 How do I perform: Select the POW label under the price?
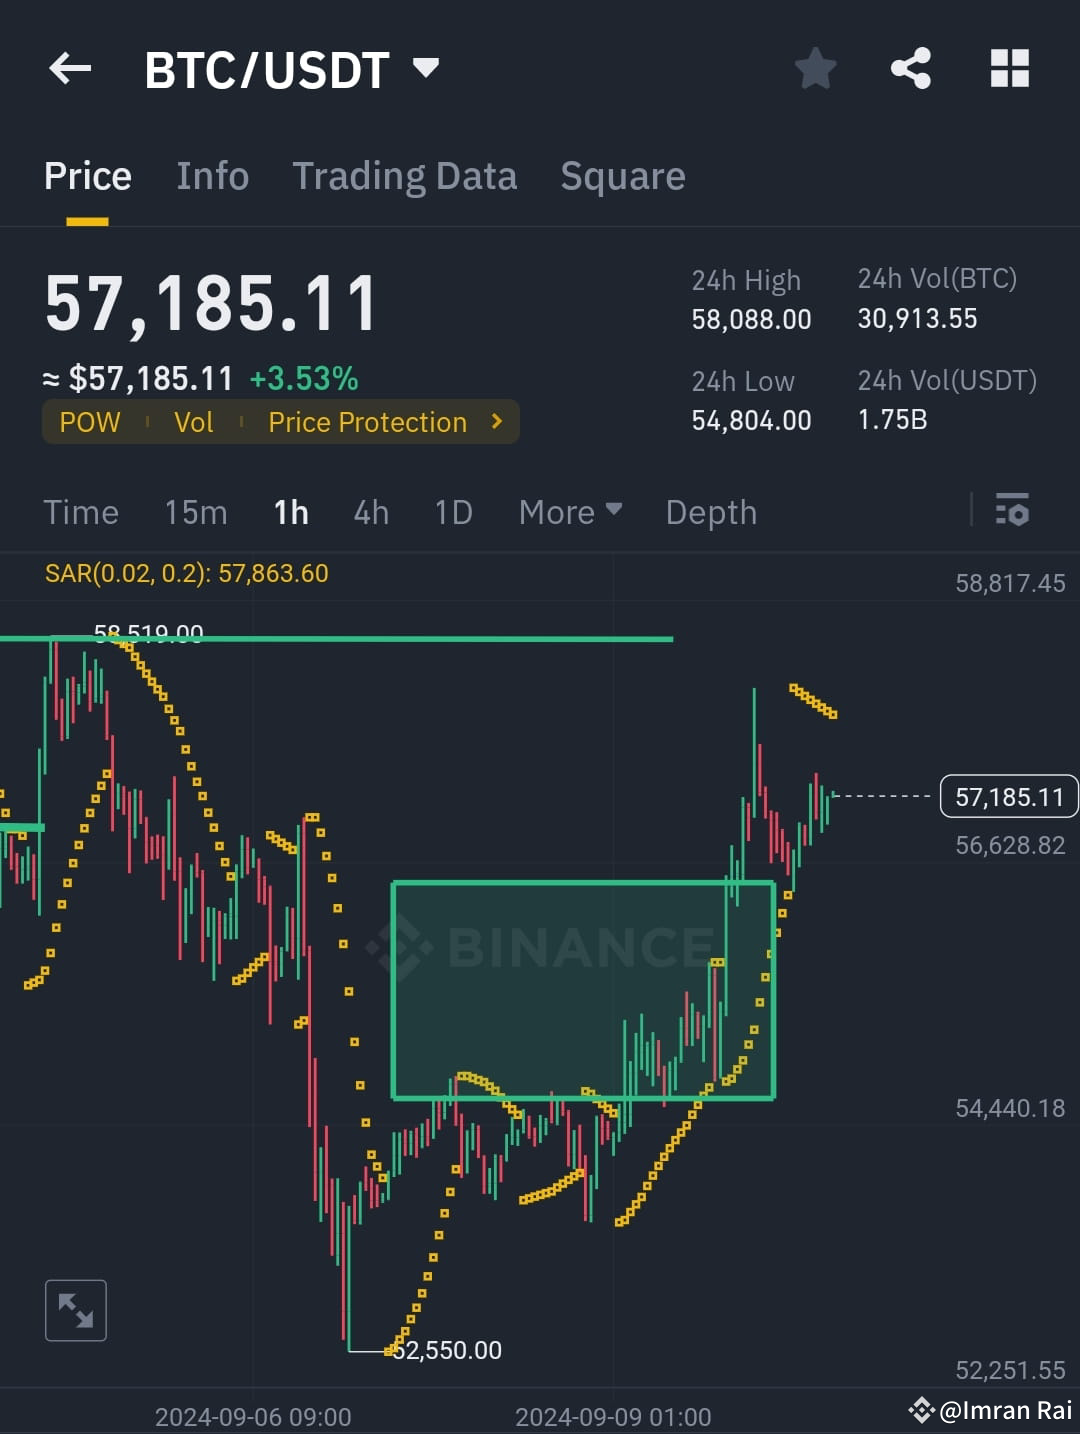89,421
